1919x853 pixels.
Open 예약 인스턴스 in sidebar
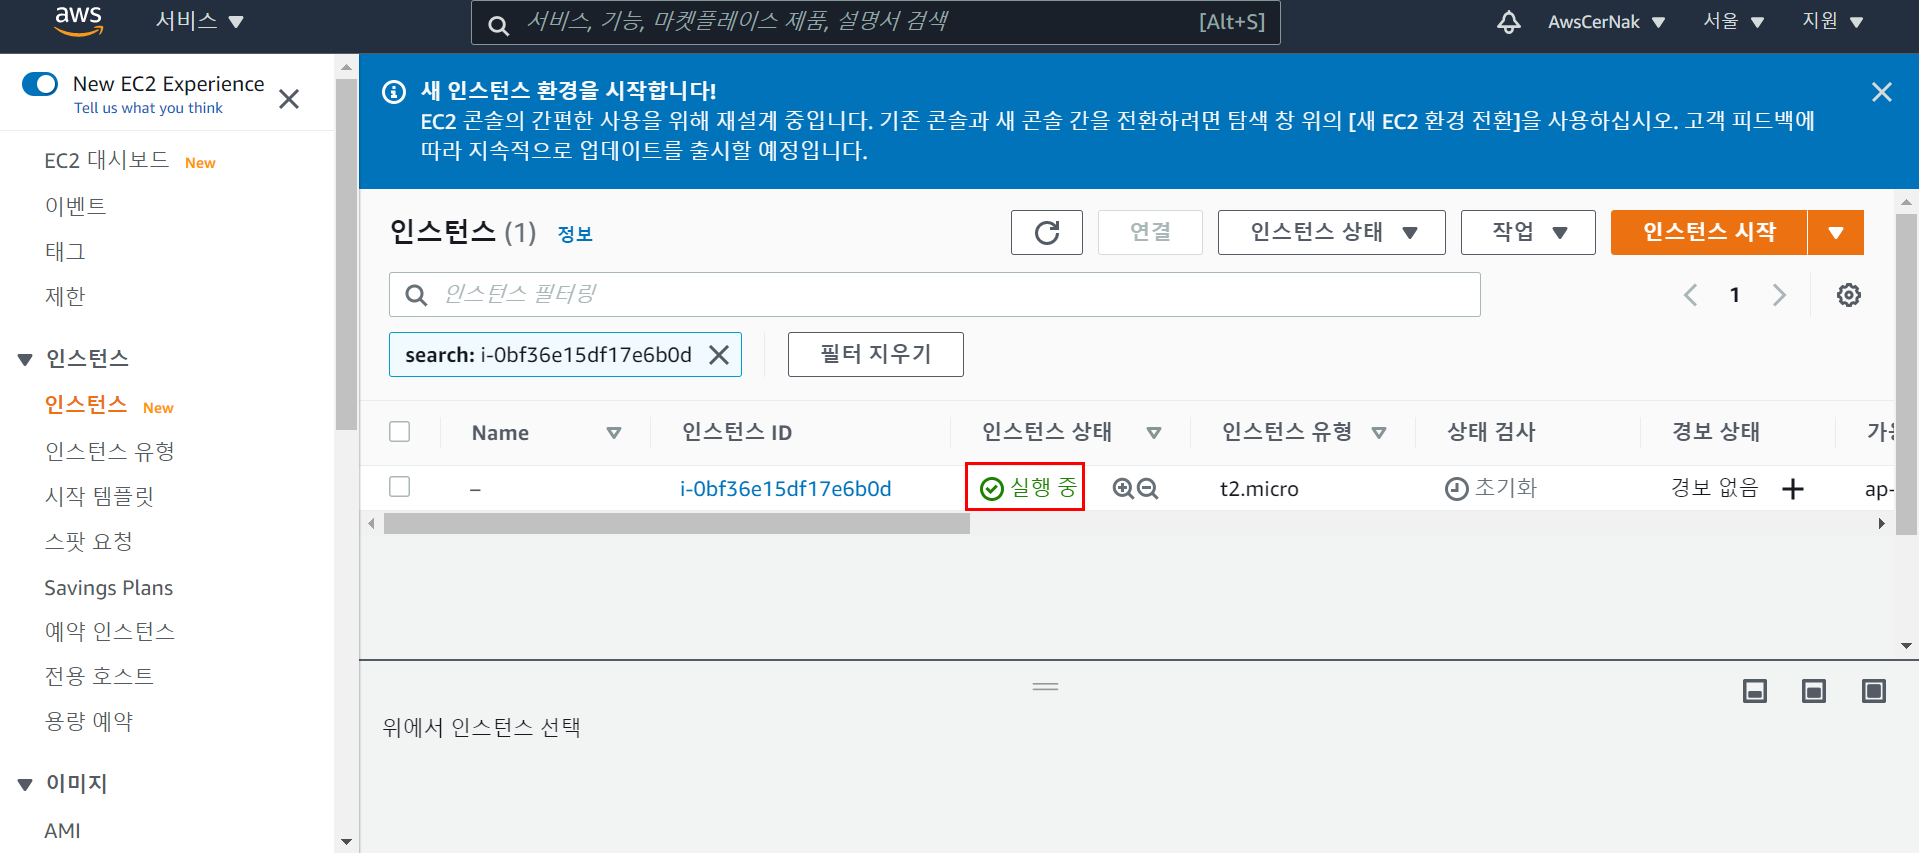(110, 631)
